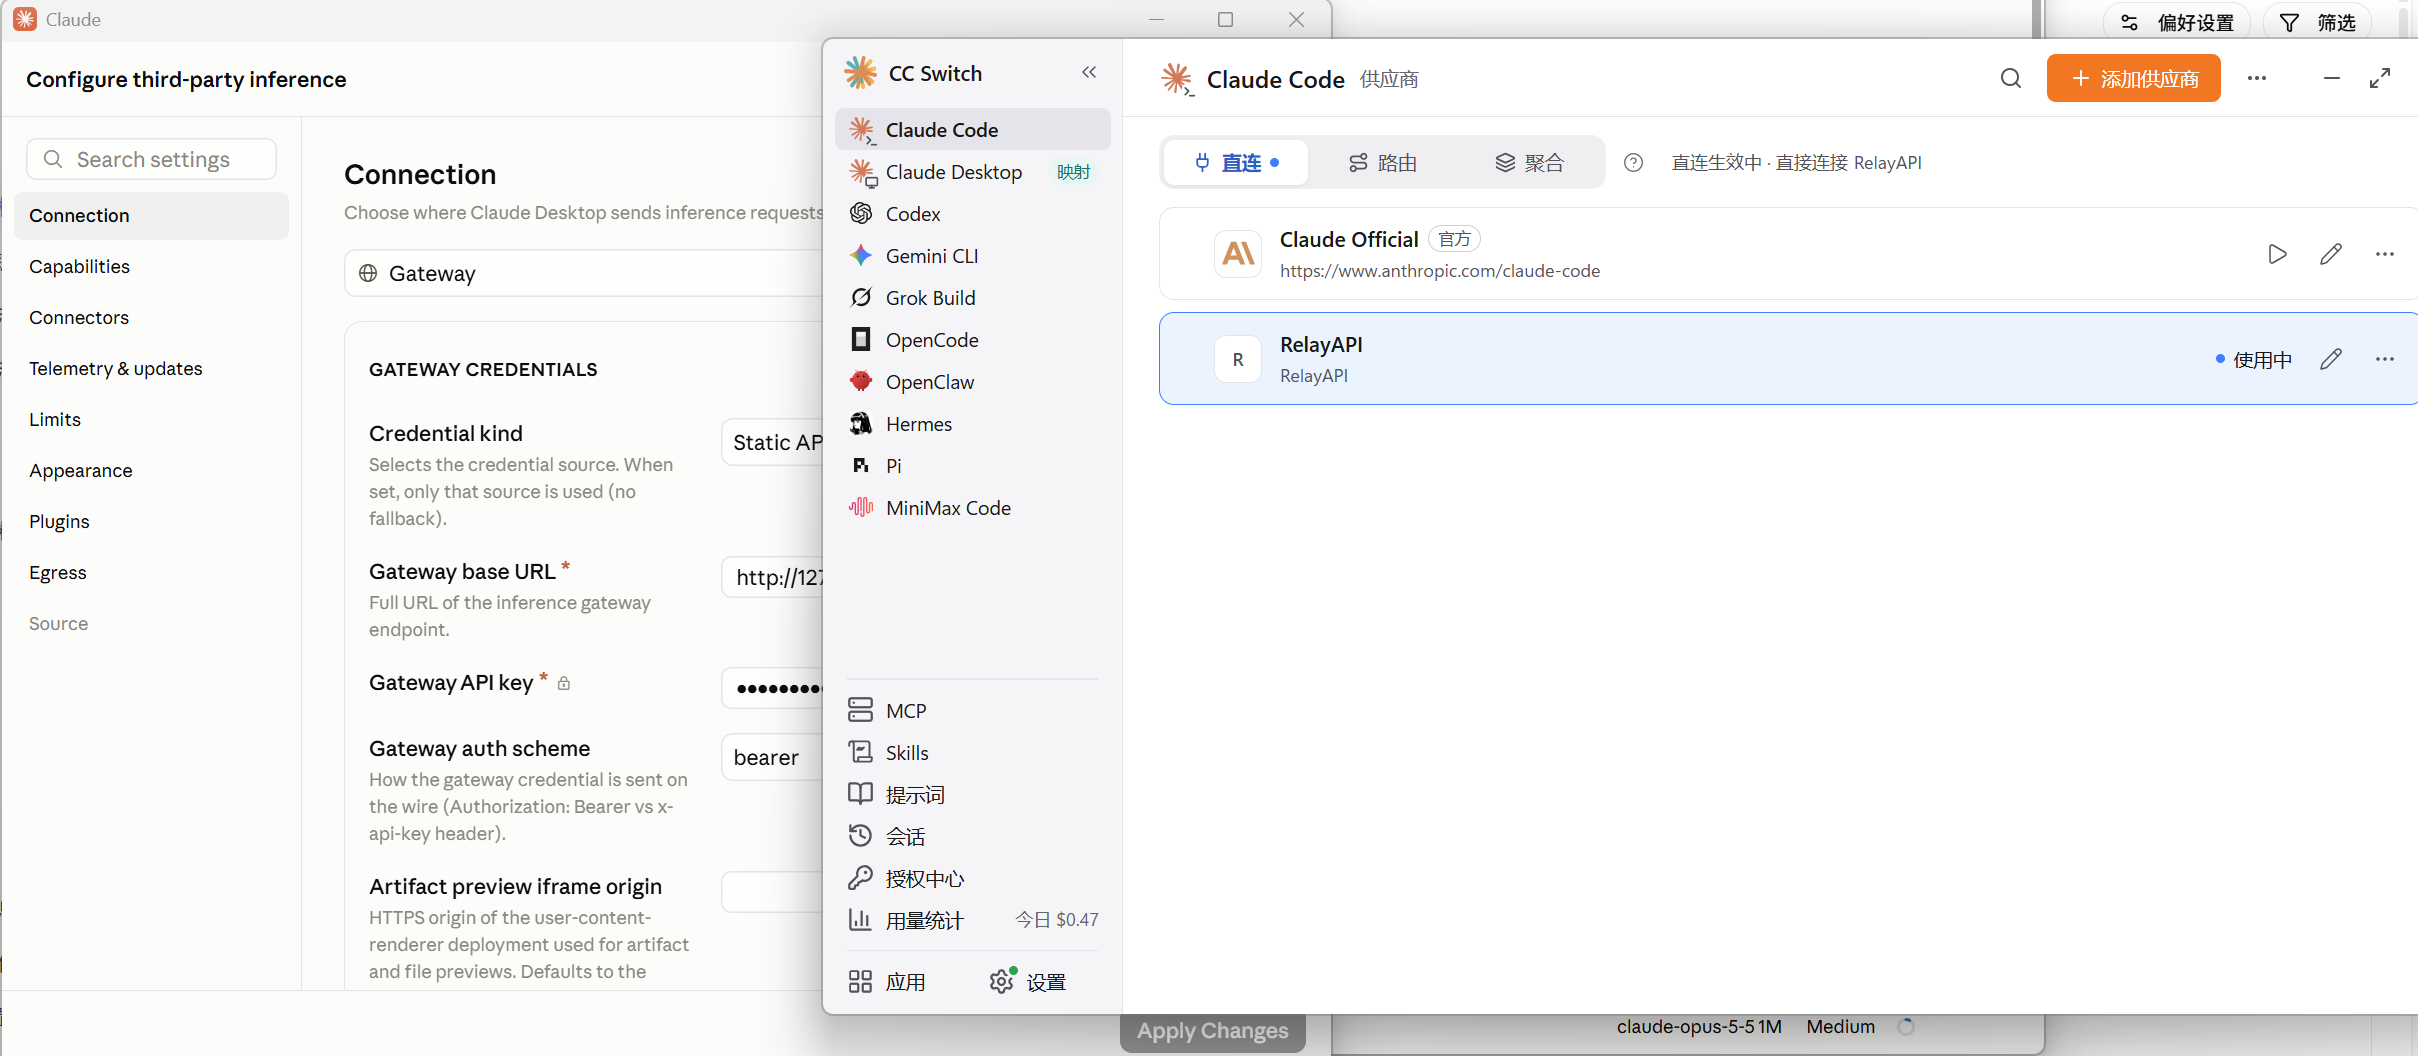Select Codex in the CC Switch sidebar
The height and width of the screenshot is (1056, 2418).
[972, 214]
